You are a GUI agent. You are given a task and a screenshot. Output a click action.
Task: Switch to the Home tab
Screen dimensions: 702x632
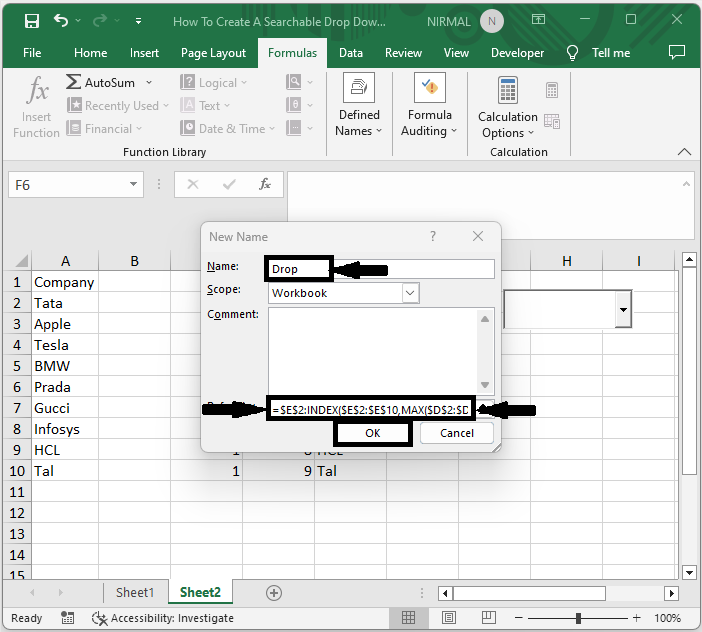(x=90, y=53)
